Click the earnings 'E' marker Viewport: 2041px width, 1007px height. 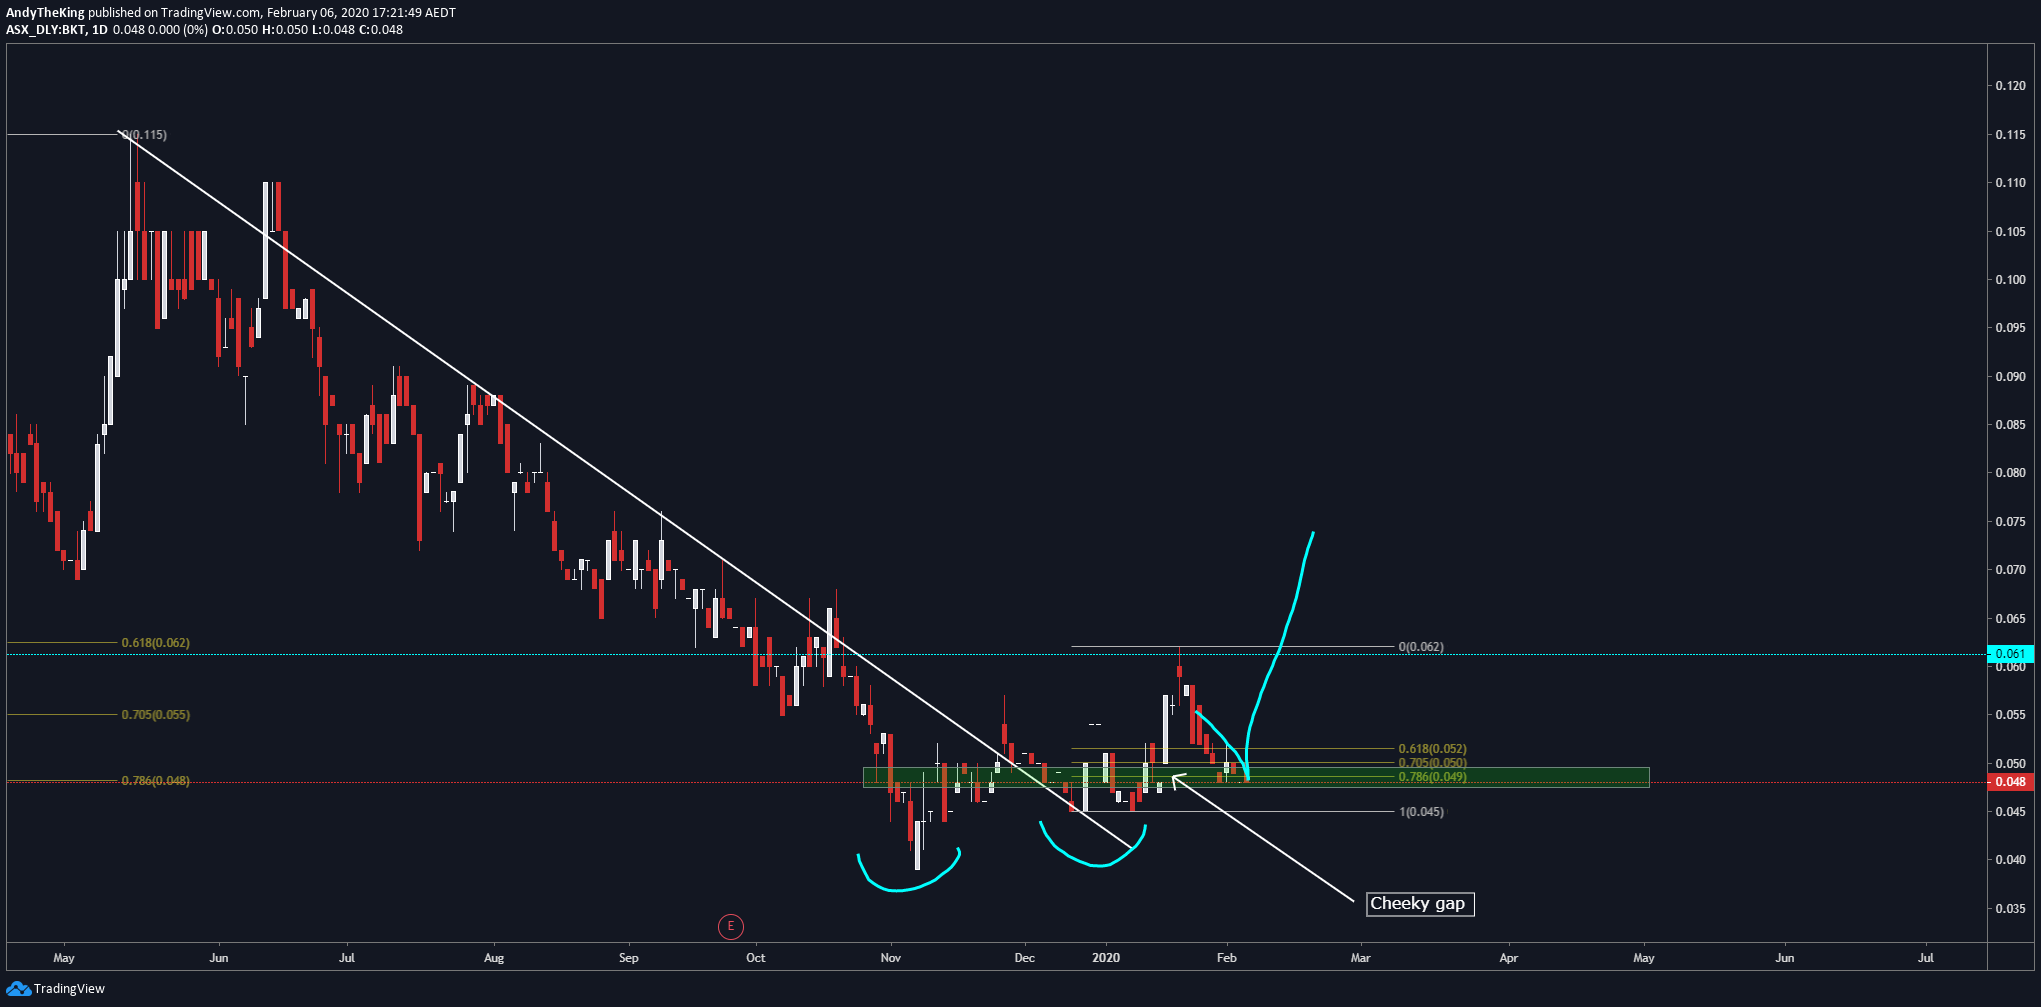point(731,927)
